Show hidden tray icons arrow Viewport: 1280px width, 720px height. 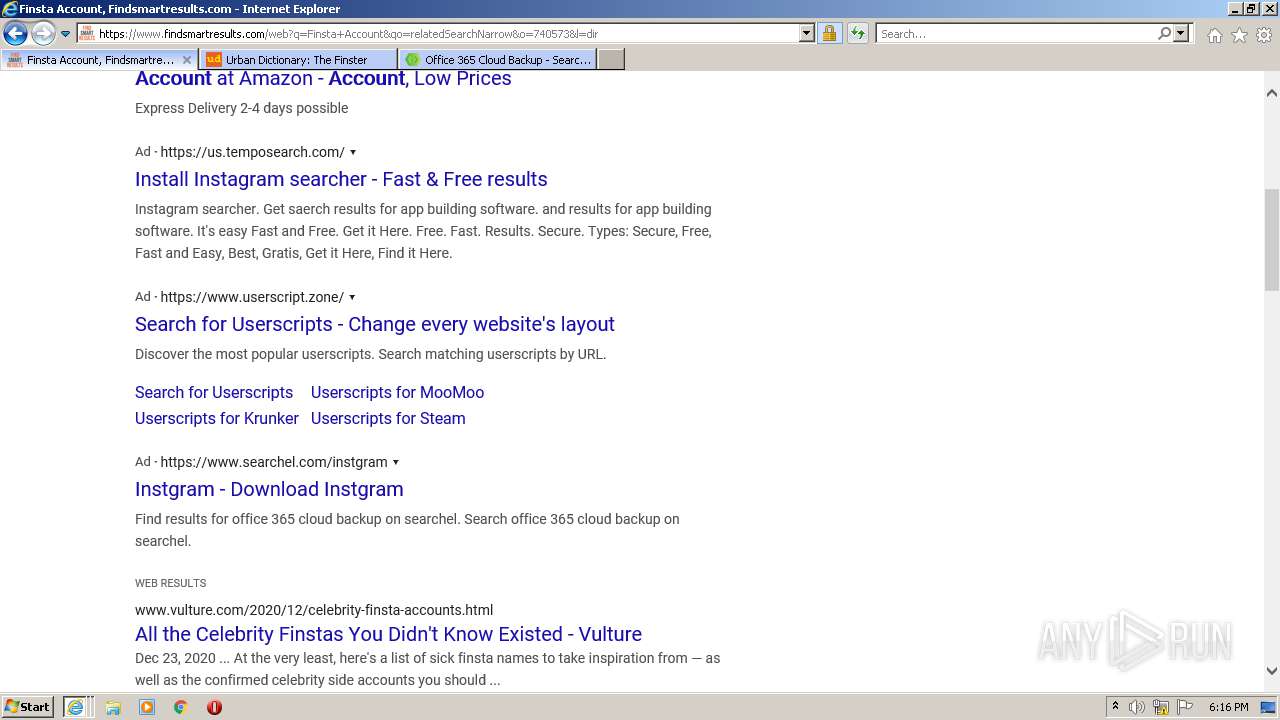tap(1115, 707)
